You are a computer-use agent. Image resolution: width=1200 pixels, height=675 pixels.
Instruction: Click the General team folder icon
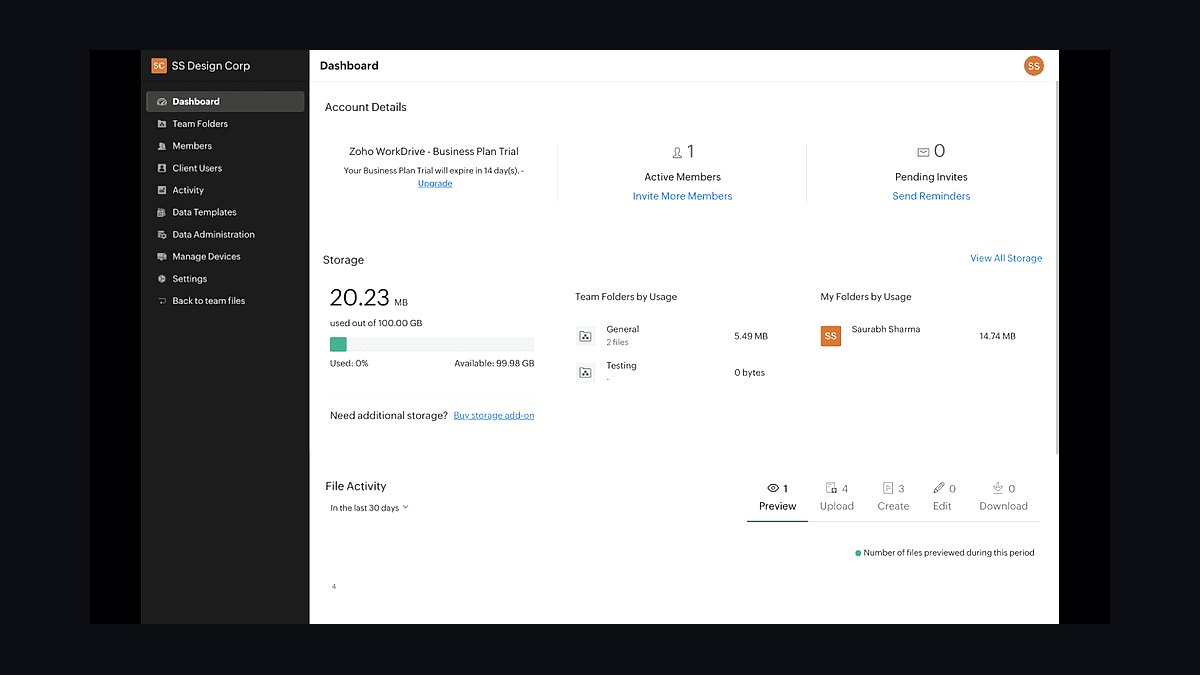point(586,336)
